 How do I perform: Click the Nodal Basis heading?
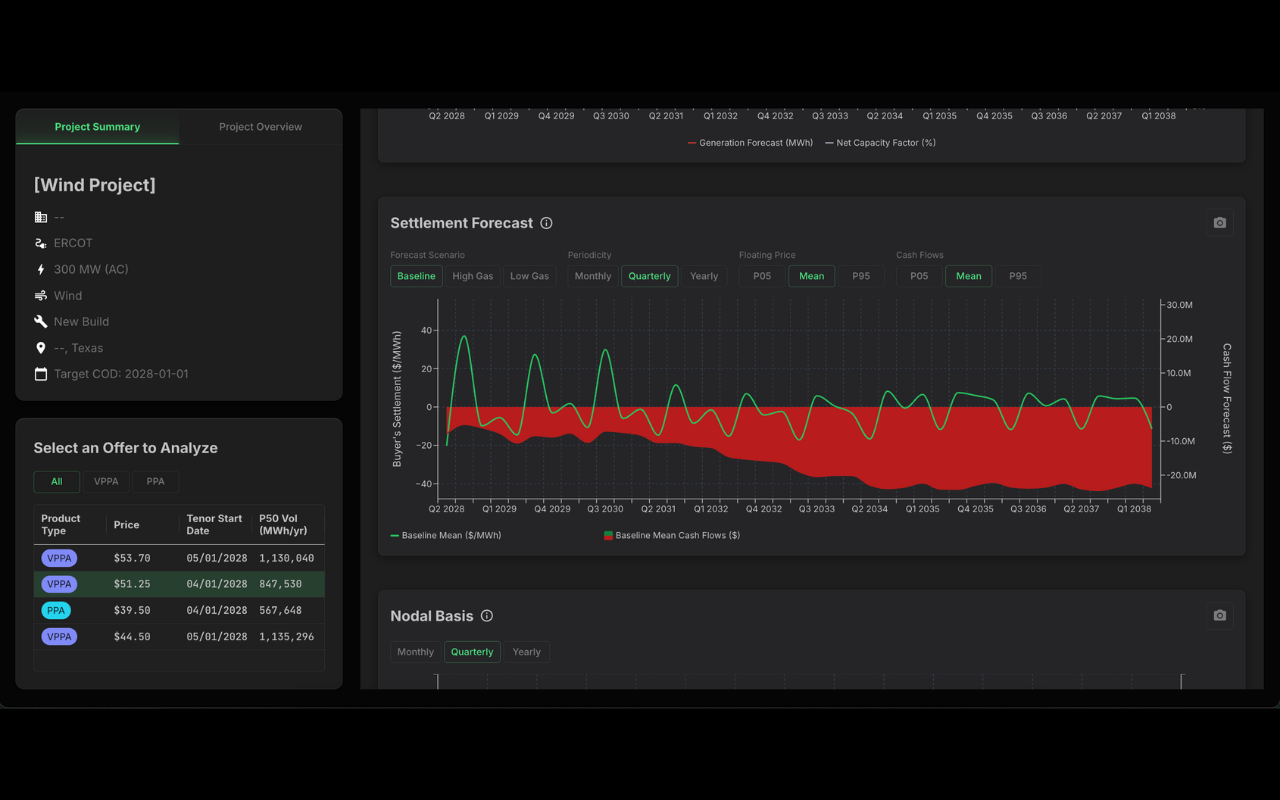(x=433, y=616)
